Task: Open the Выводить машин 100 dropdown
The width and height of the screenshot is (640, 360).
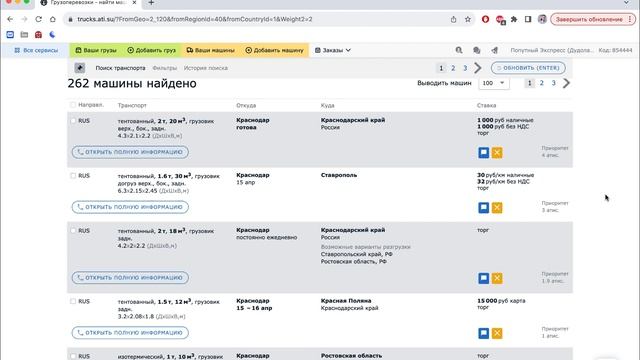Action: point(493,83)
